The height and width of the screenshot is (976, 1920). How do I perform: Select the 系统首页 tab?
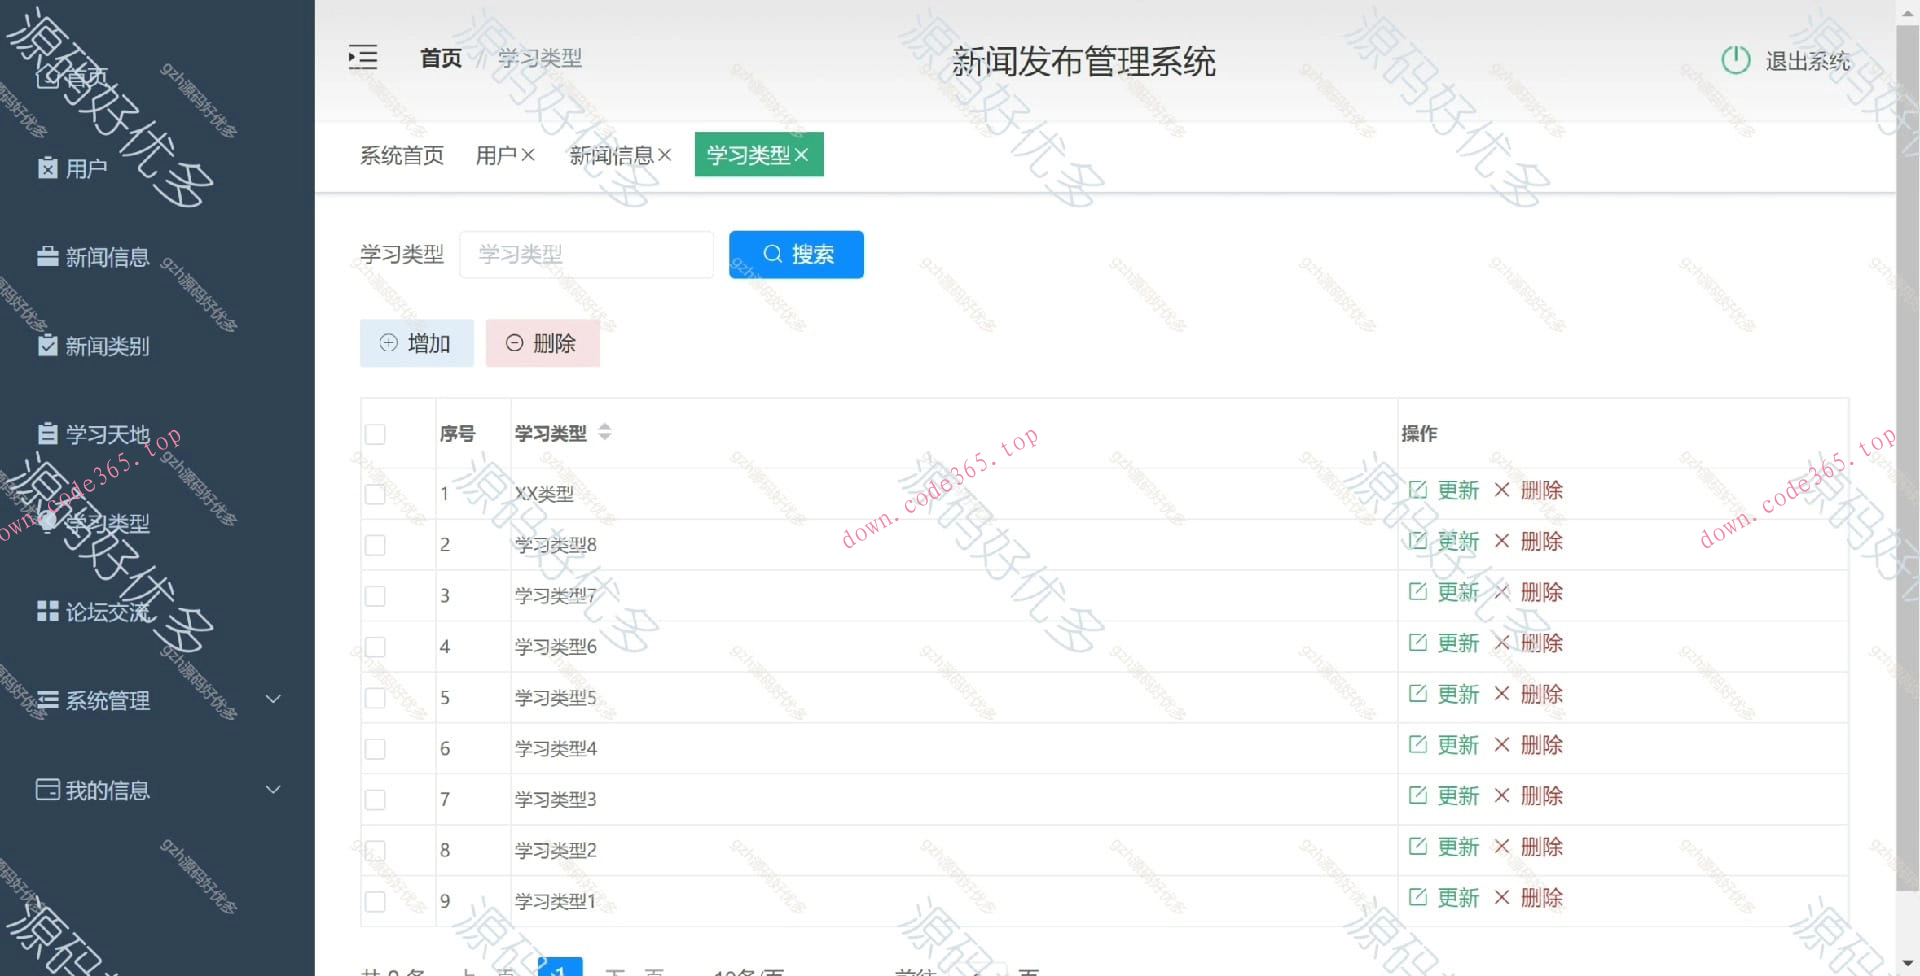[x=401, y=154]
